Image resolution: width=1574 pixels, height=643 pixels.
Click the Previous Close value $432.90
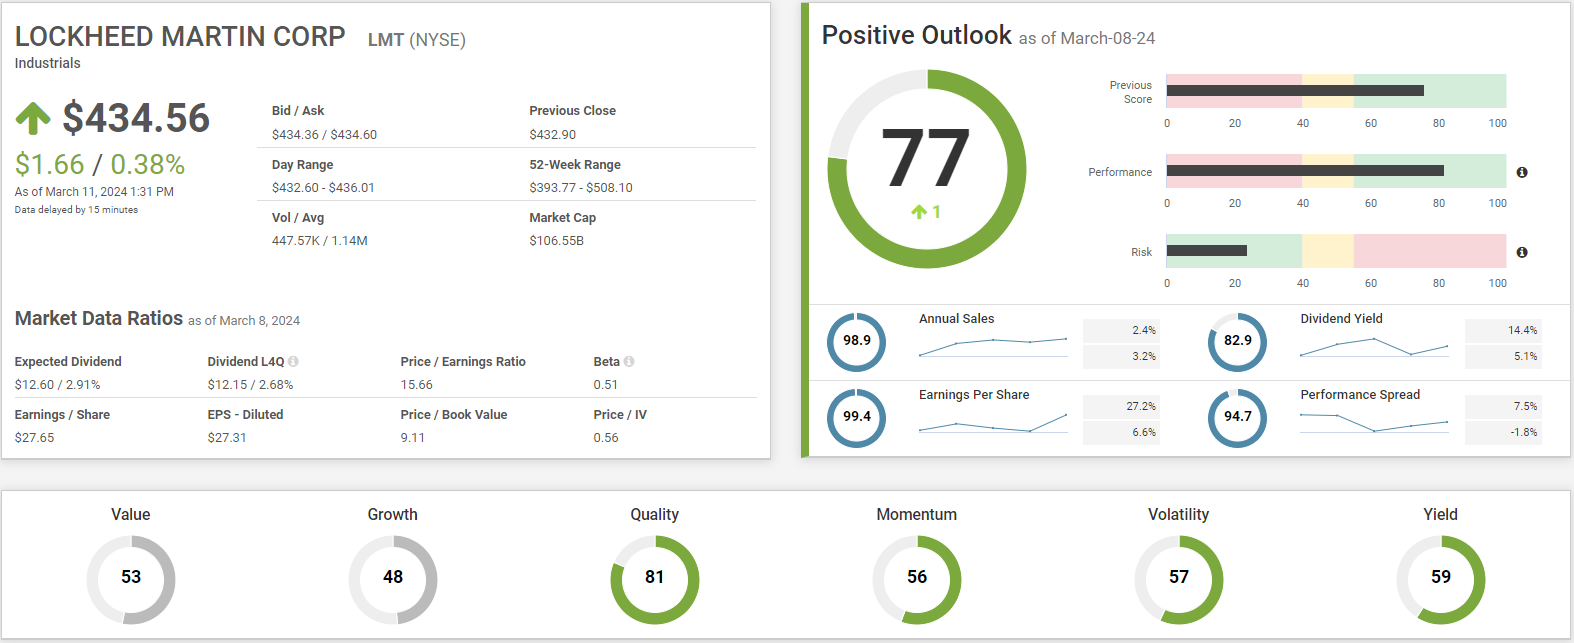pos(553,135)
